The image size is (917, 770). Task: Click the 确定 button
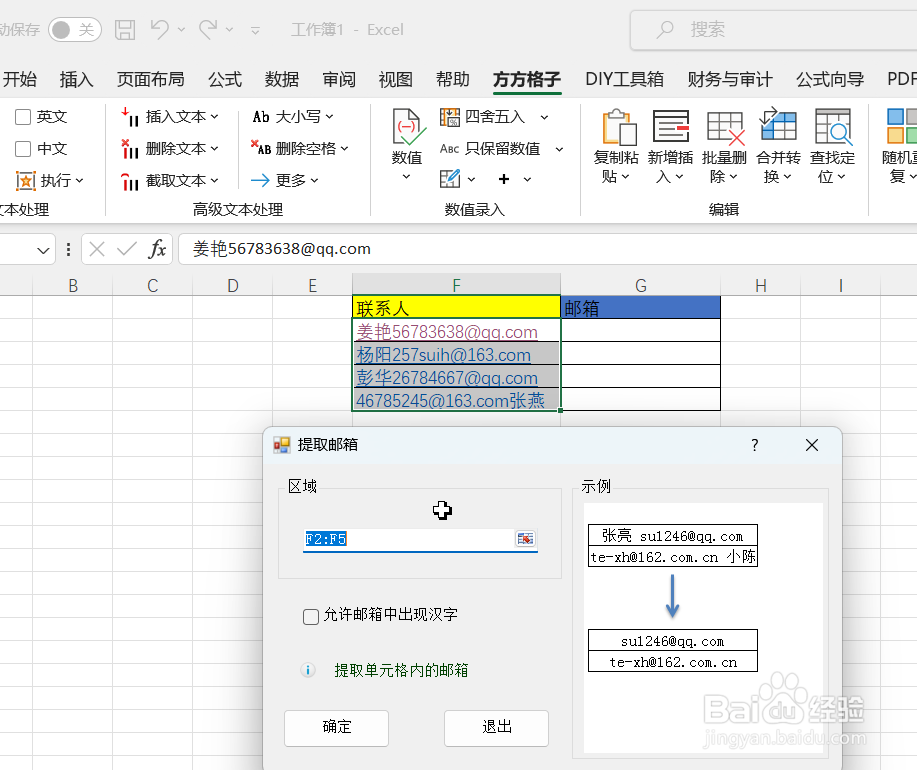(x=336, y=727)
